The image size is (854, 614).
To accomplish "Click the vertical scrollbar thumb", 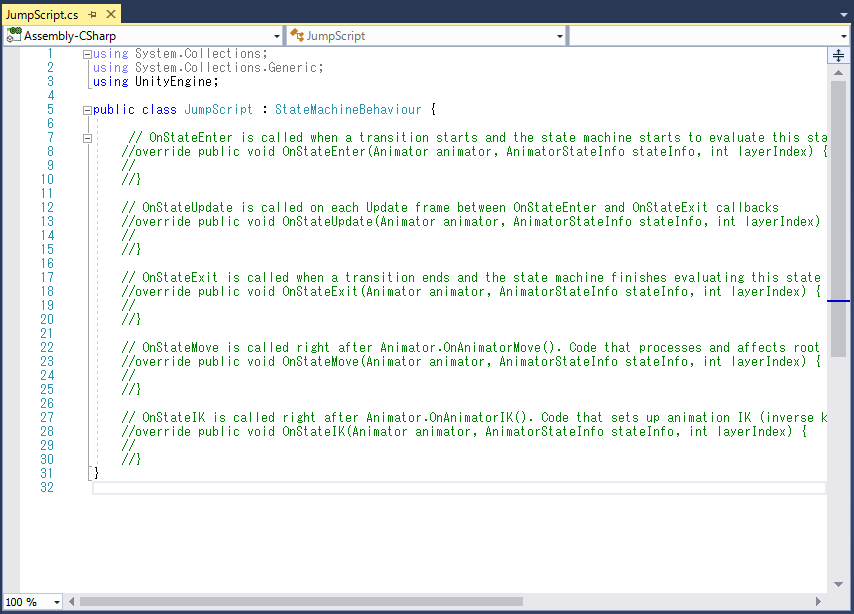I will (838, 219).
